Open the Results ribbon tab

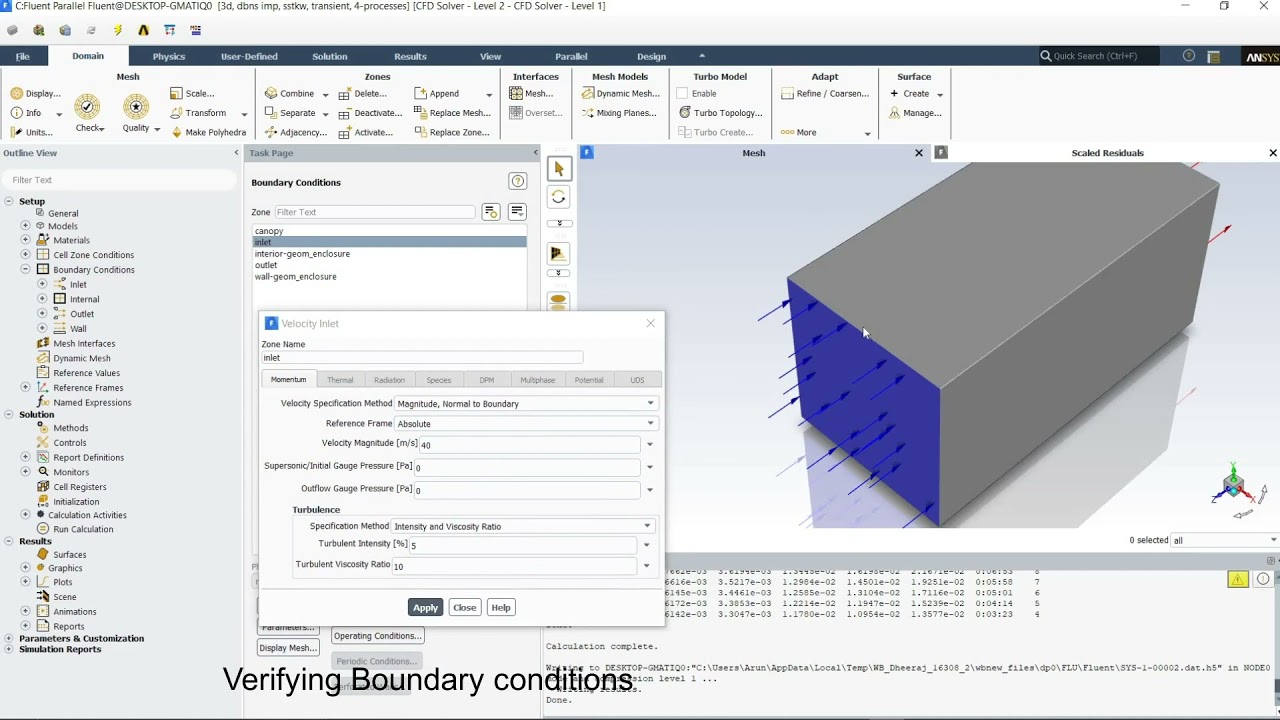click(410, 56)
